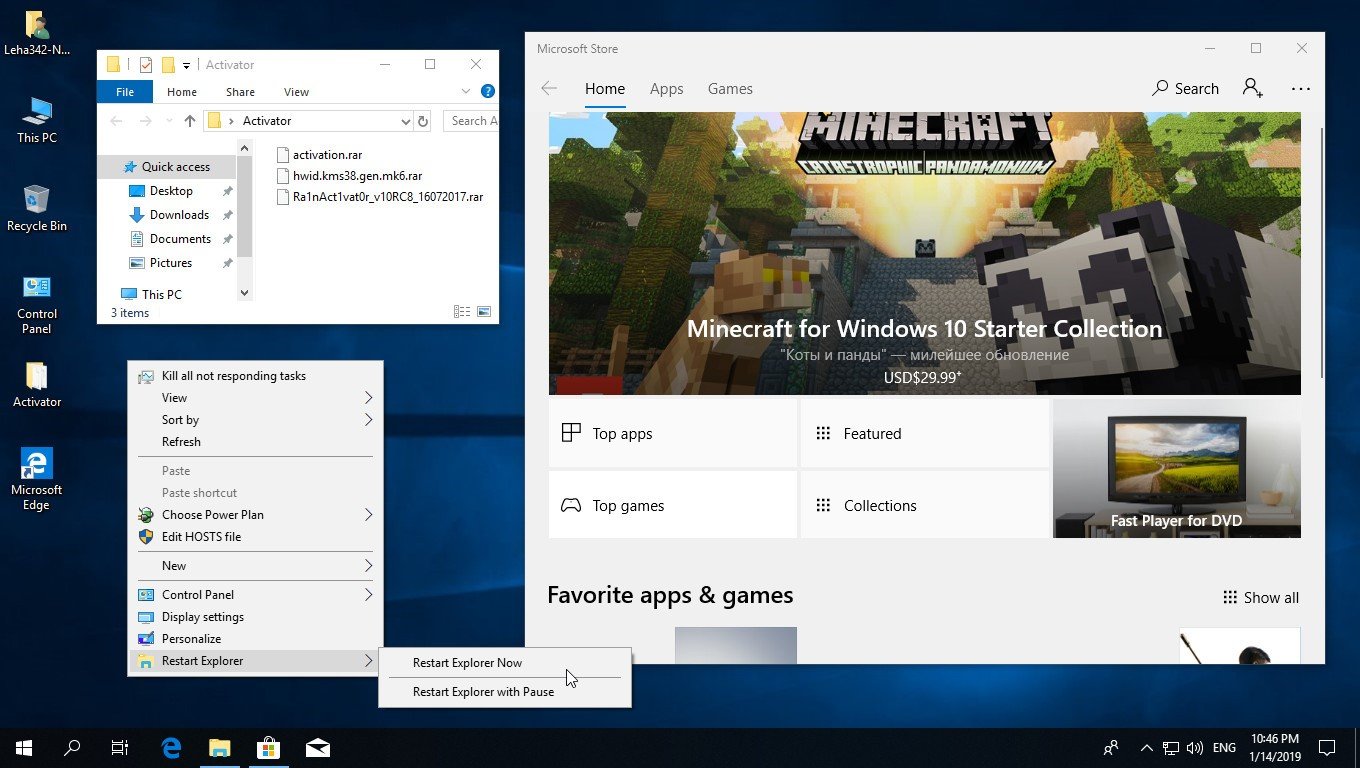1360x768 pixels.
Task: Open ENG input language indicator
Action: click(1224, 747)
